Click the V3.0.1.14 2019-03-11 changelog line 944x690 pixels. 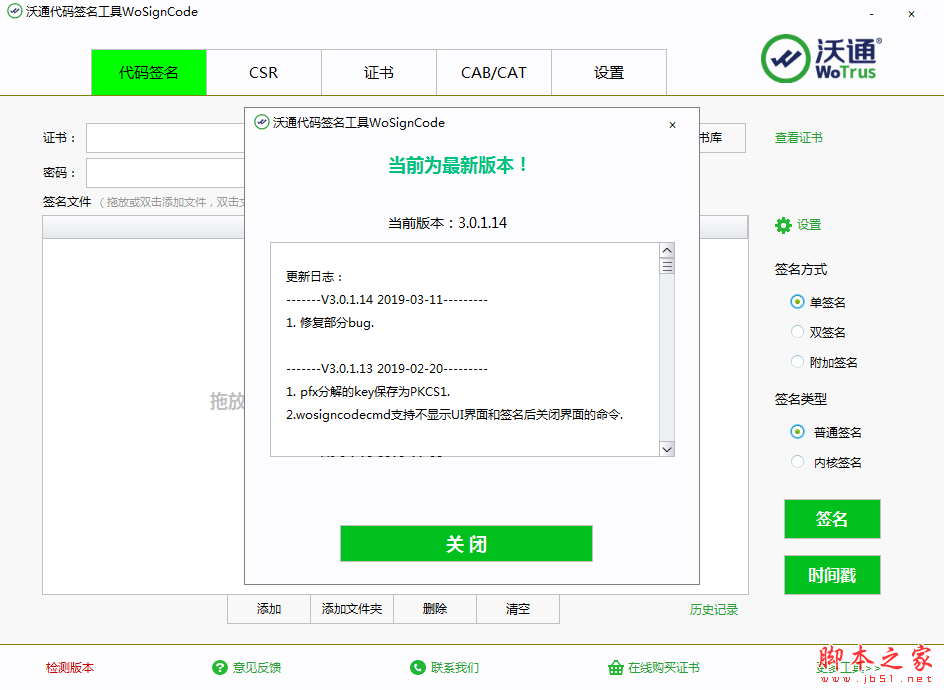tap(387, 299)
